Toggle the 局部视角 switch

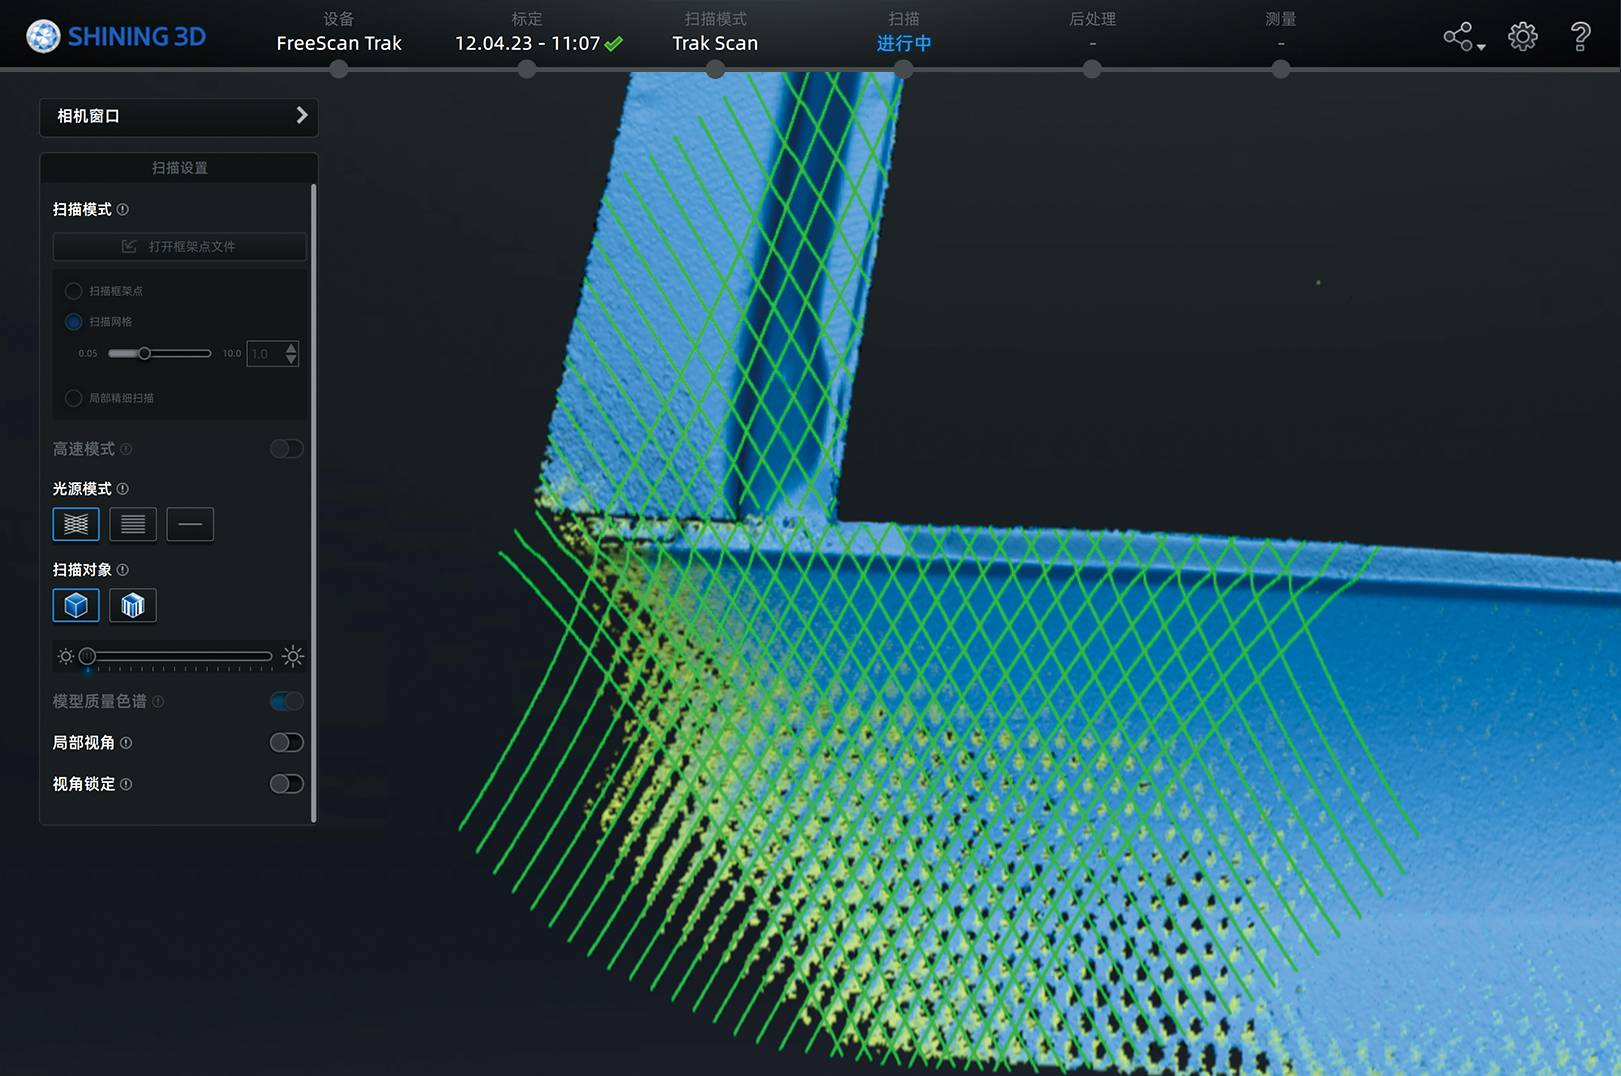pos(286,742)
